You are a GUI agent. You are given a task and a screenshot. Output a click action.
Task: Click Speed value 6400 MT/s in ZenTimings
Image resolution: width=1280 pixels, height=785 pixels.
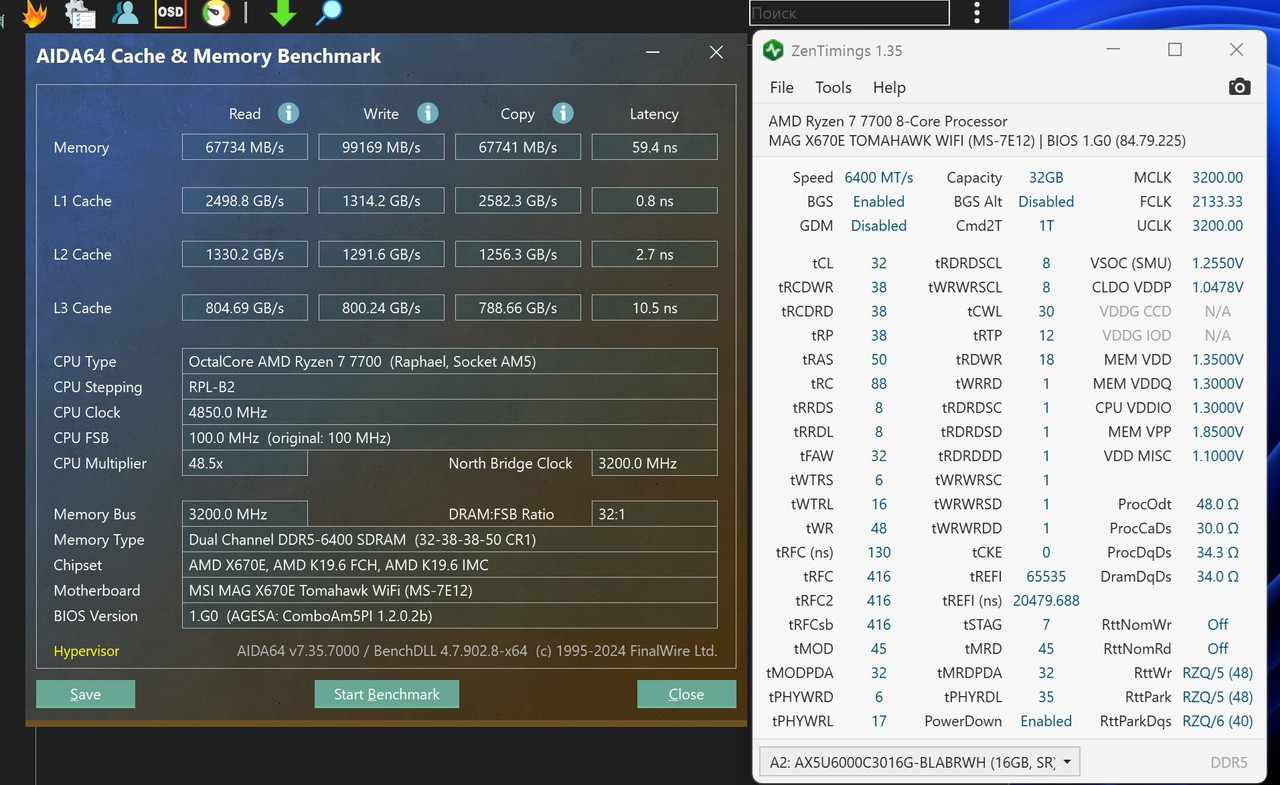tap(879, 177)
